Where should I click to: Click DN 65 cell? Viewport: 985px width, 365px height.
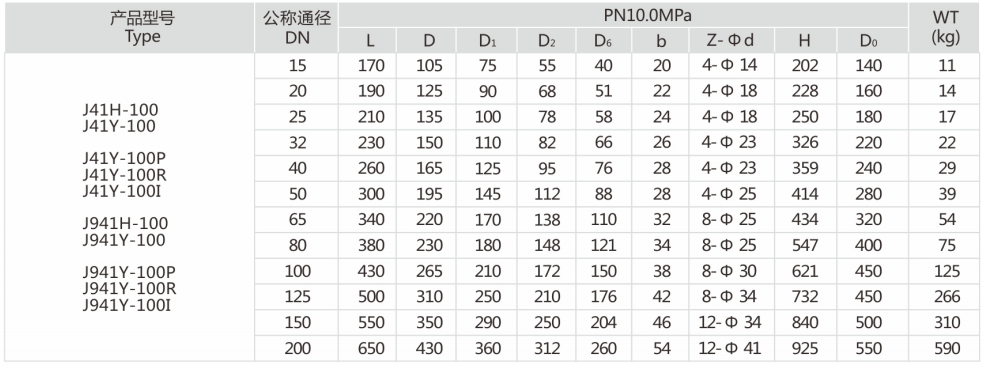pos(298,220)
